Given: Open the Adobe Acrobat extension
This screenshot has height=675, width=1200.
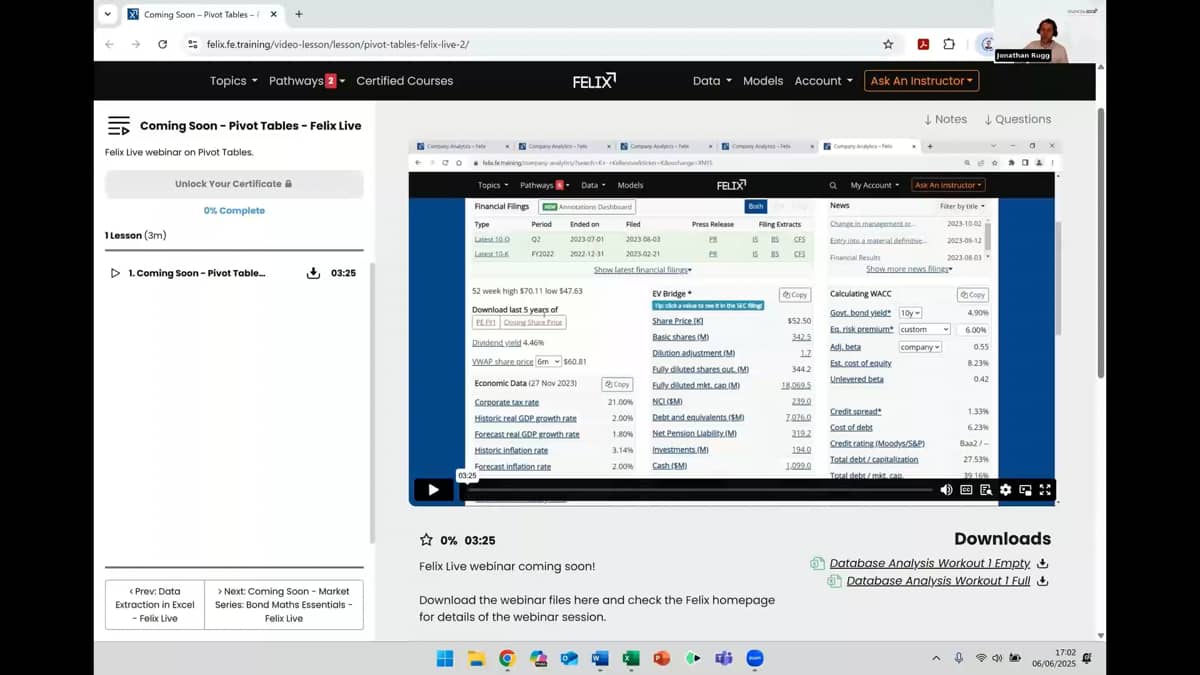Looking at the screenshot, I should pyautogui.click(x=923, y=44).
